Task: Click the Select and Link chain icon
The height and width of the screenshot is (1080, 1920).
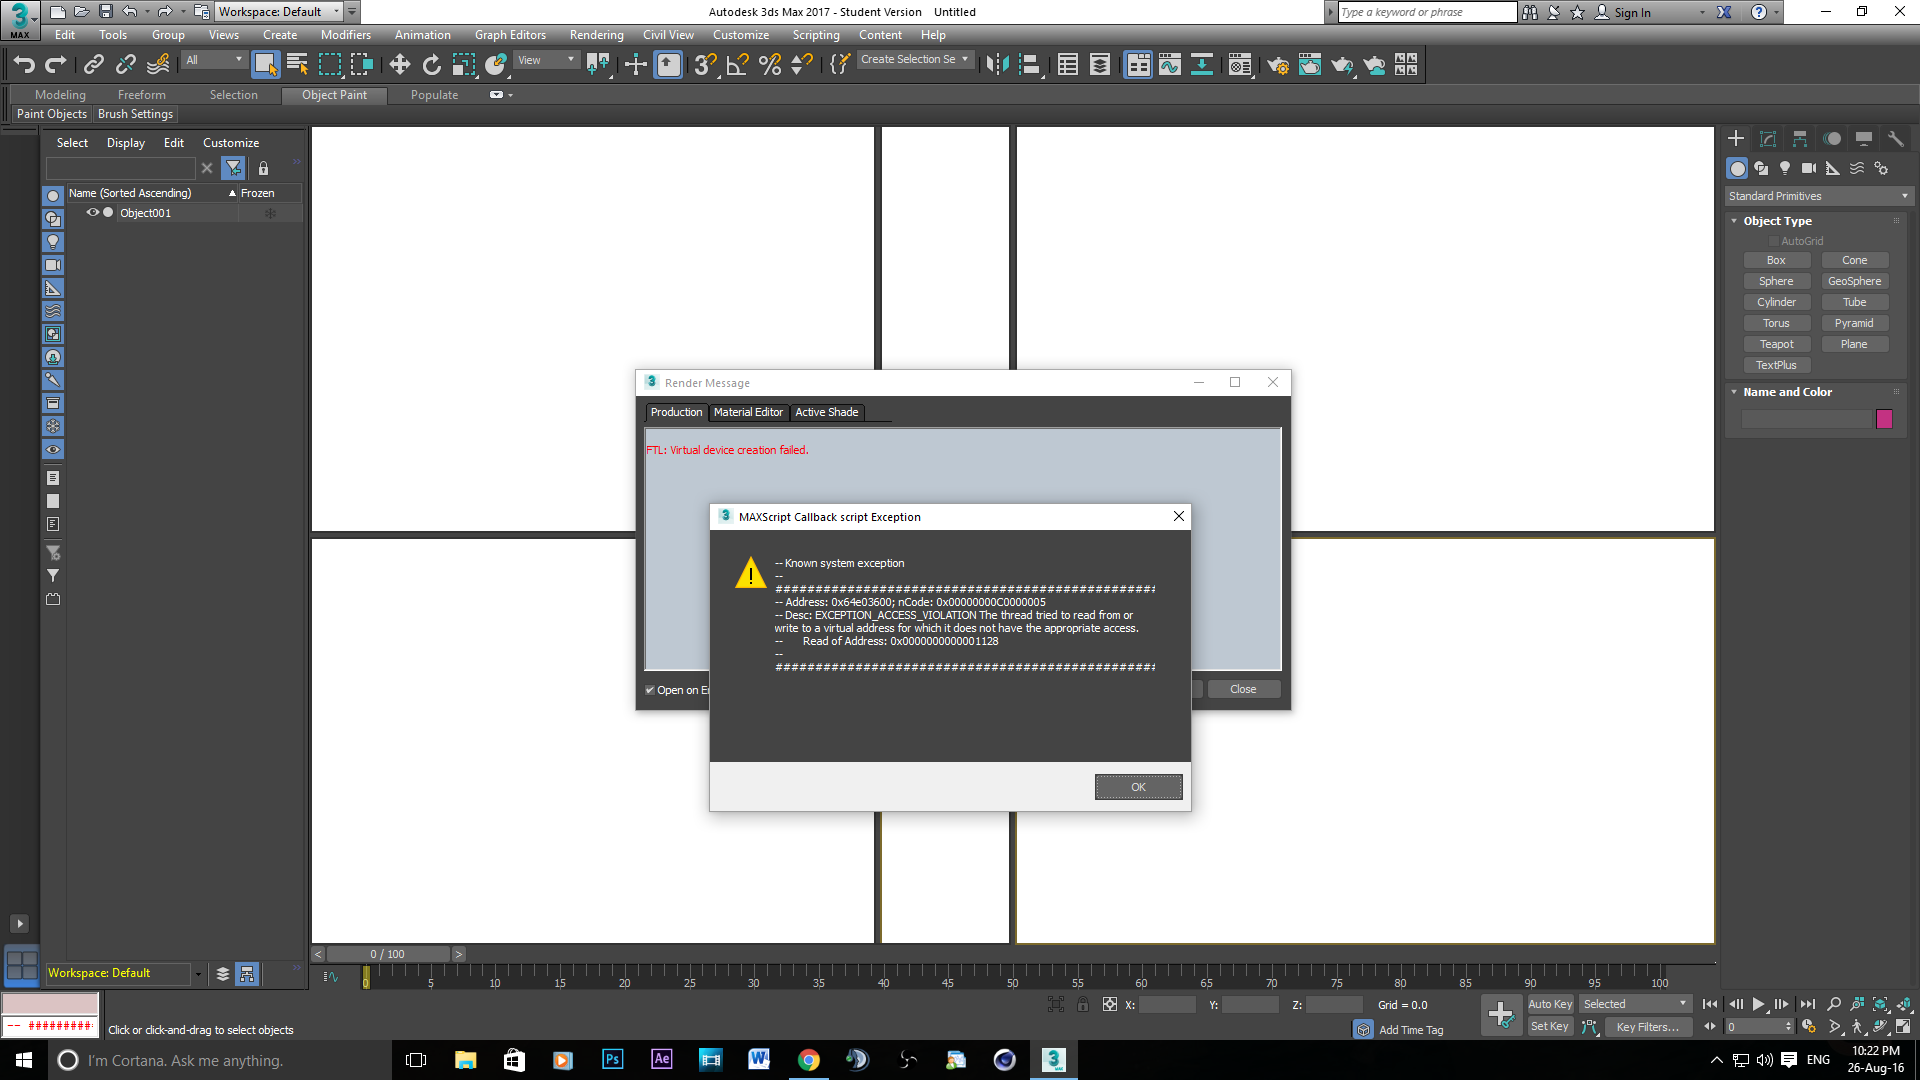Action: [x=94, y=65]
